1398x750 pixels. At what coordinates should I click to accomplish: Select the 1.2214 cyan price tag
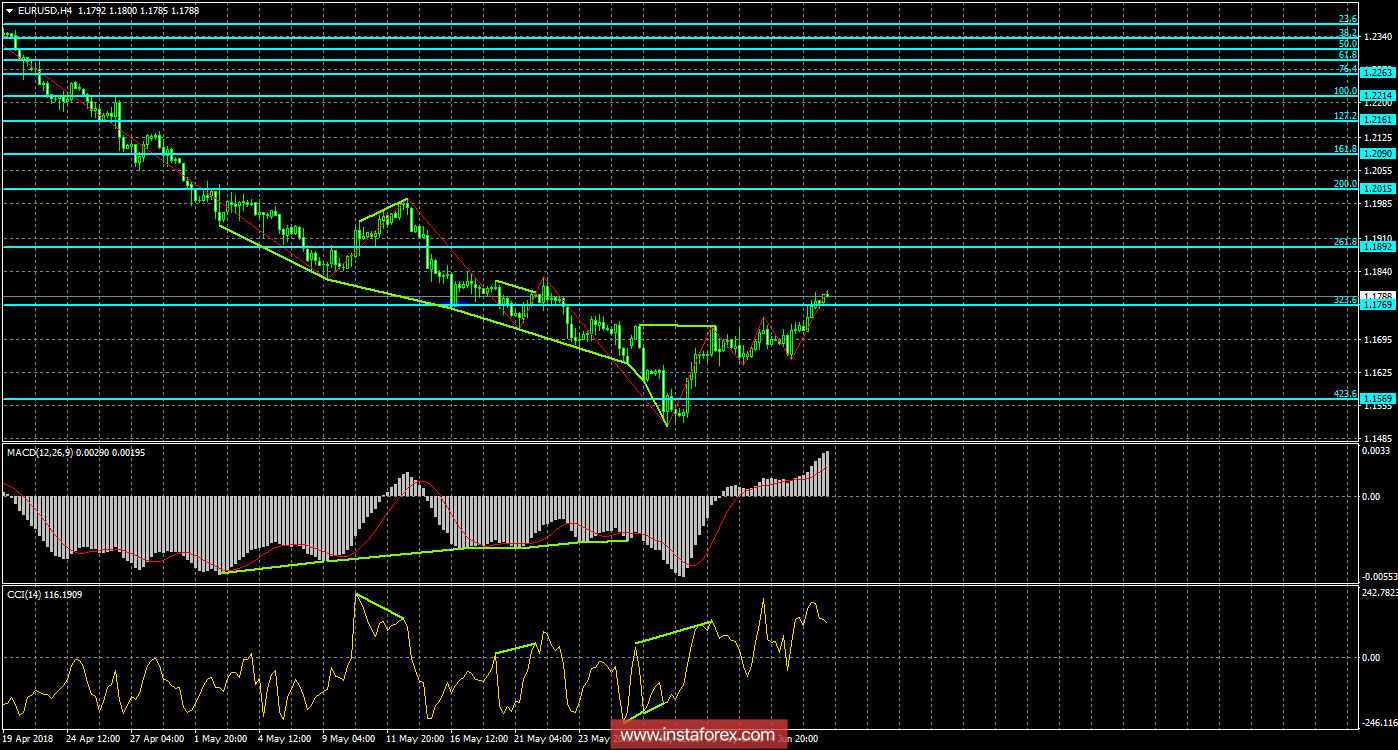coord(1378,96)
